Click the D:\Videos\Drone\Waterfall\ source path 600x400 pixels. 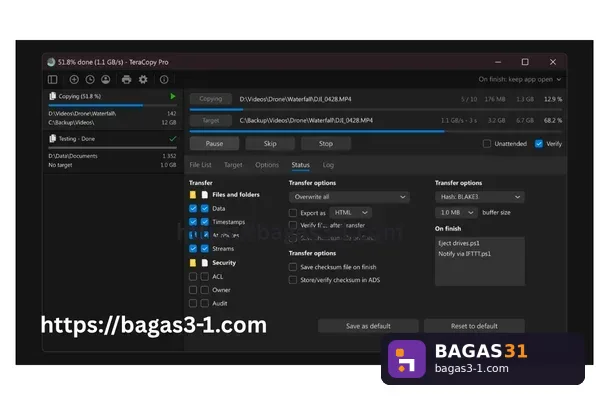(x=82, y=114)
